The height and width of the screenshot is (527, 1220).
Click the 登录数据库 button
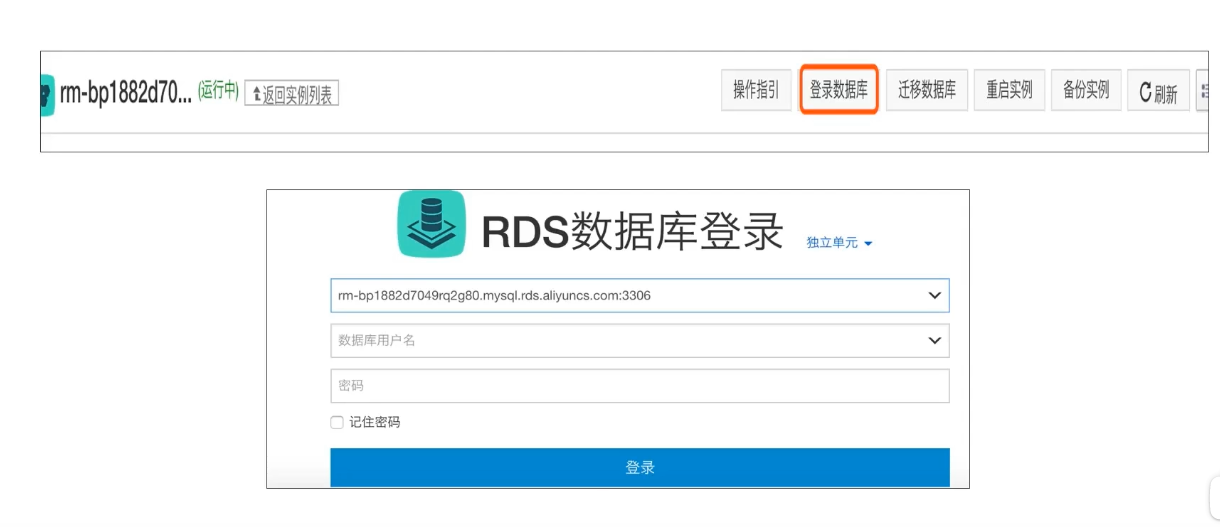(839, 90)
